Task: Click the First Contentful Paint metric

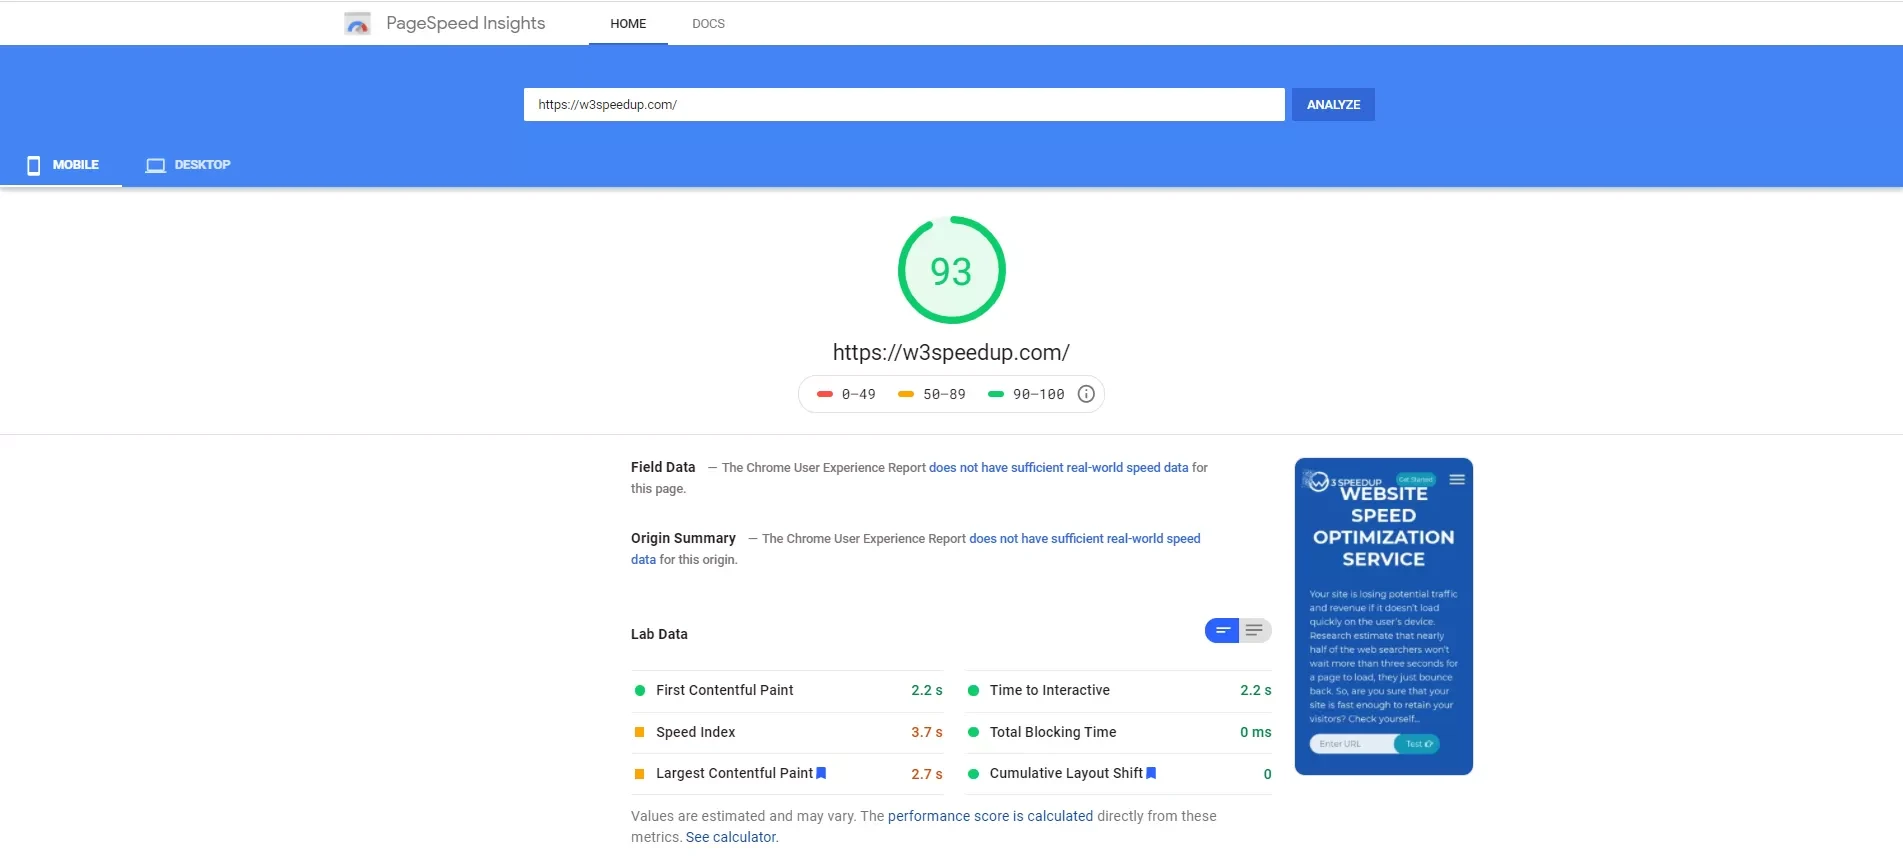Action: (x=788, y=690)
